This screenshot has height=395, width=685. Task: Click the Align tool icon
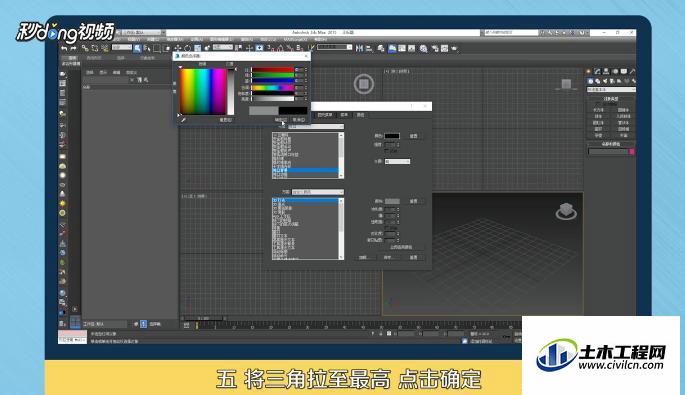pyautogui.click(x=369, y=48)
